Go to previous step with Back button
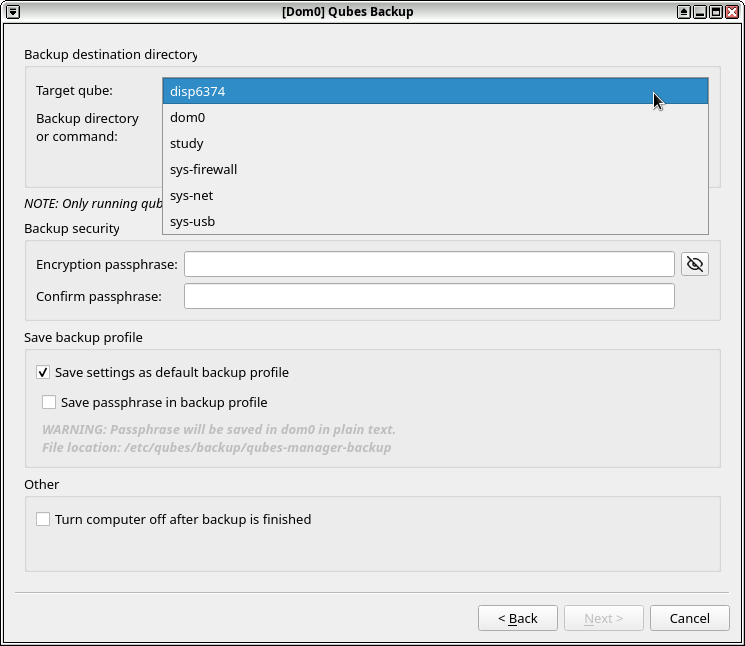Screen dimensions: 745x646 tap(517, 618)
